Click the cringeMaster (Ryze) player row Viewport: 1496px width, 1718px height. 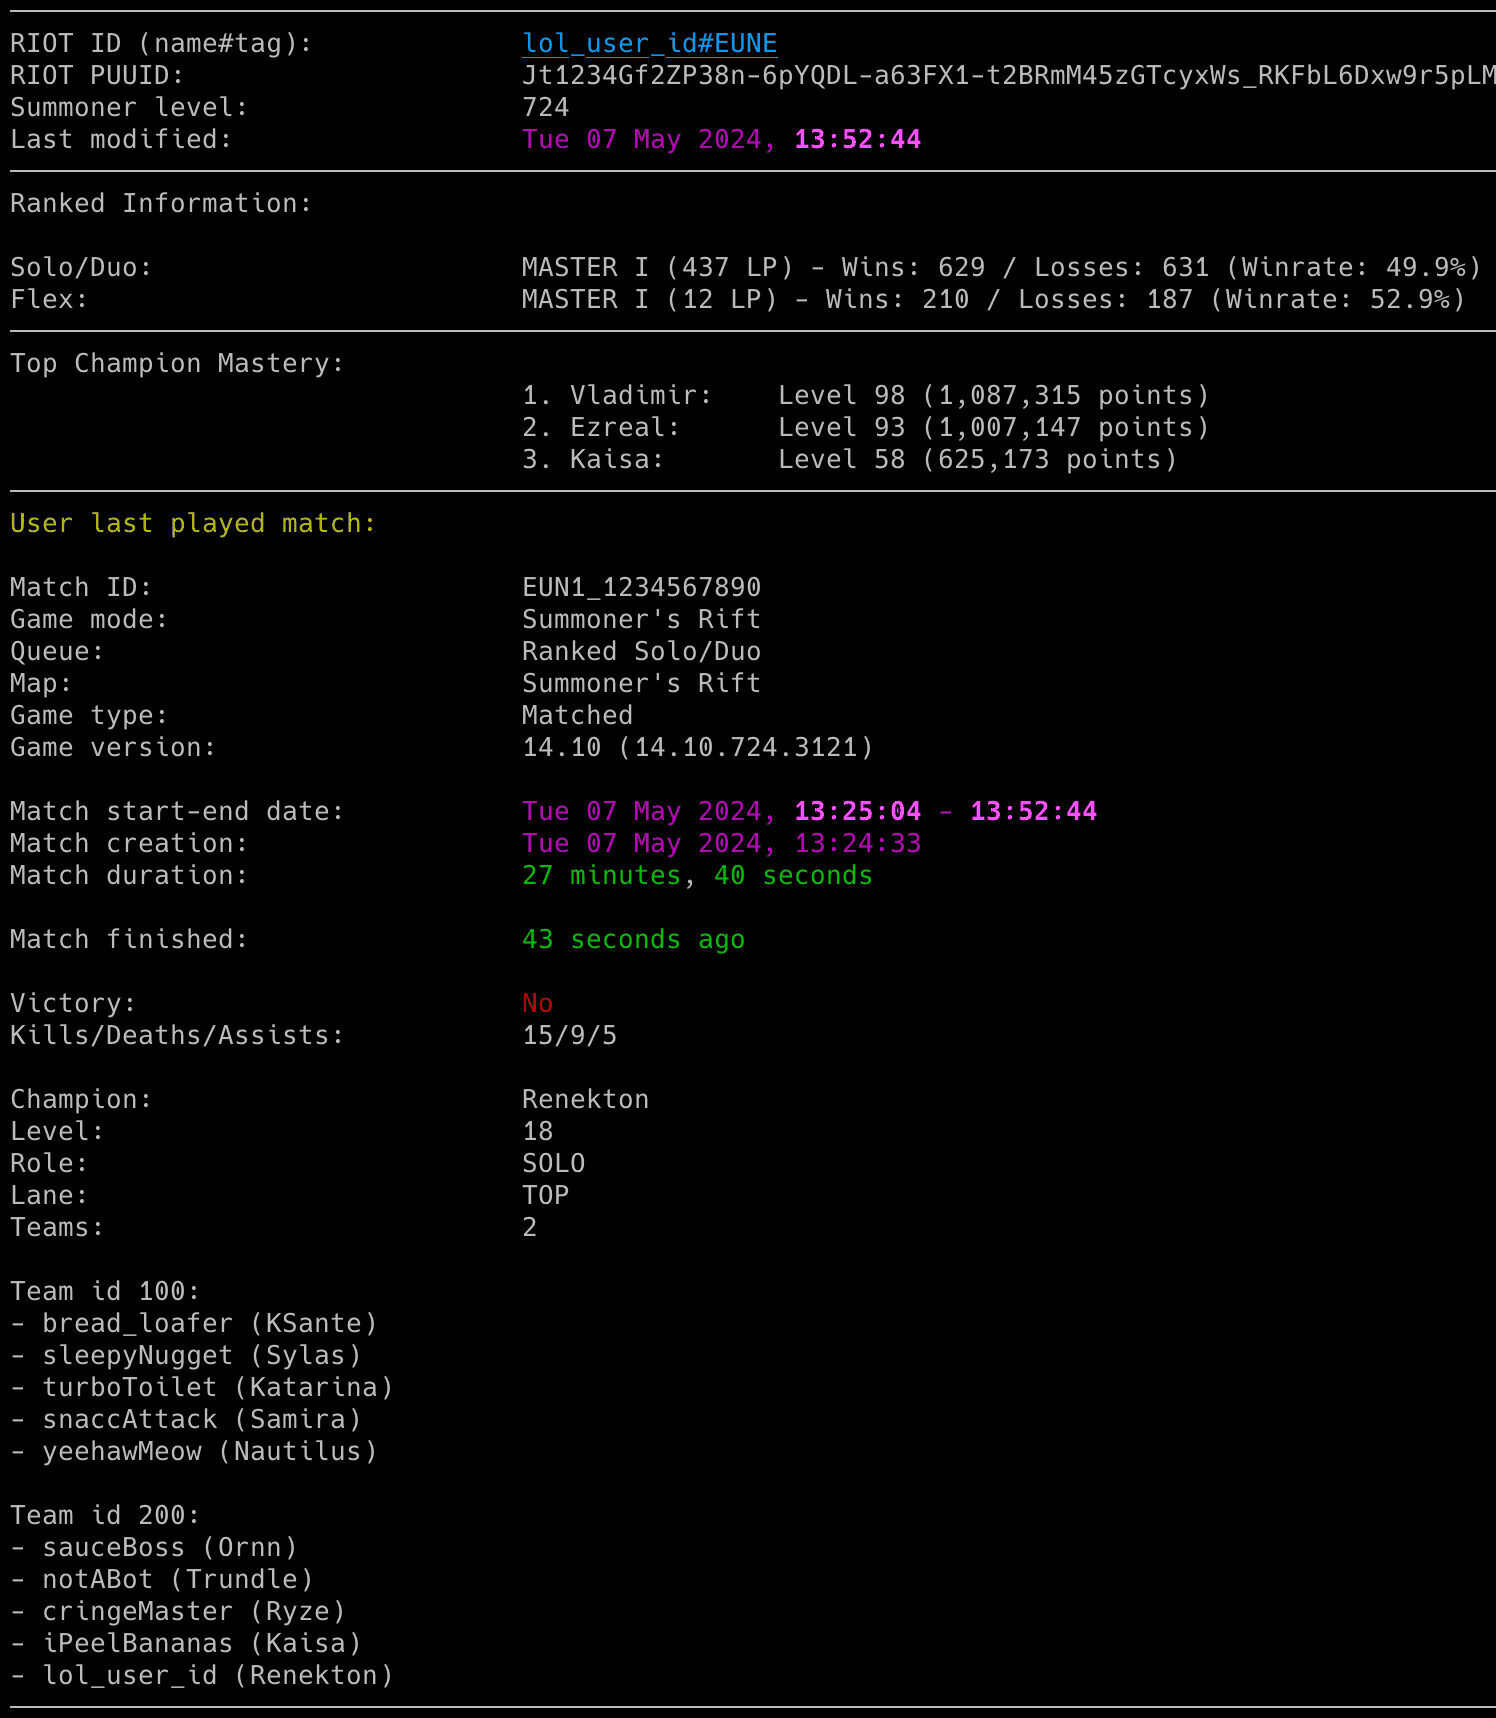click(x=177, y=1612)
